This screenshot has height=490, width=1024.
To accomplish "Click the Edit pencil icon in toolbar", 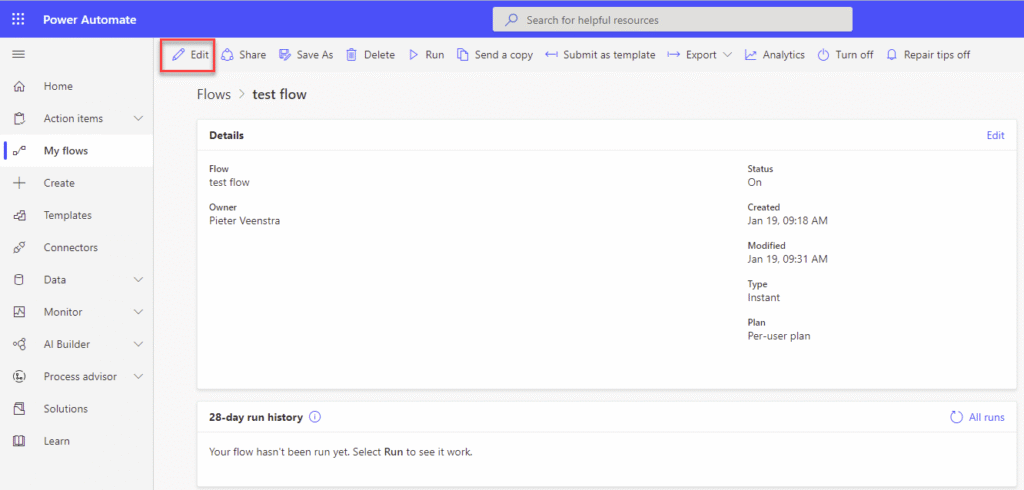I will pos(178,55).
